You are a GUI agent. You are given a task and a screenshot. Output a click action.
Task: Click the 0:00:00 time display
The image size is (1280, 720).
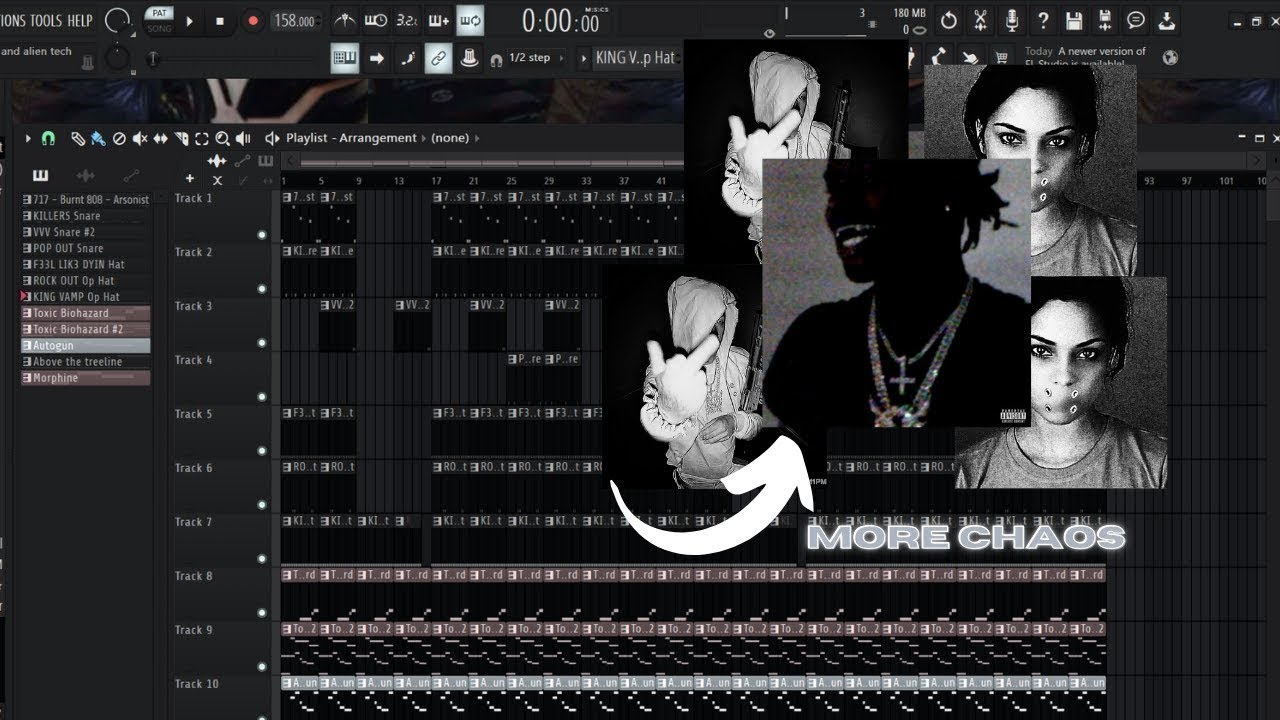pyautogui.click(x=560, y=20)
